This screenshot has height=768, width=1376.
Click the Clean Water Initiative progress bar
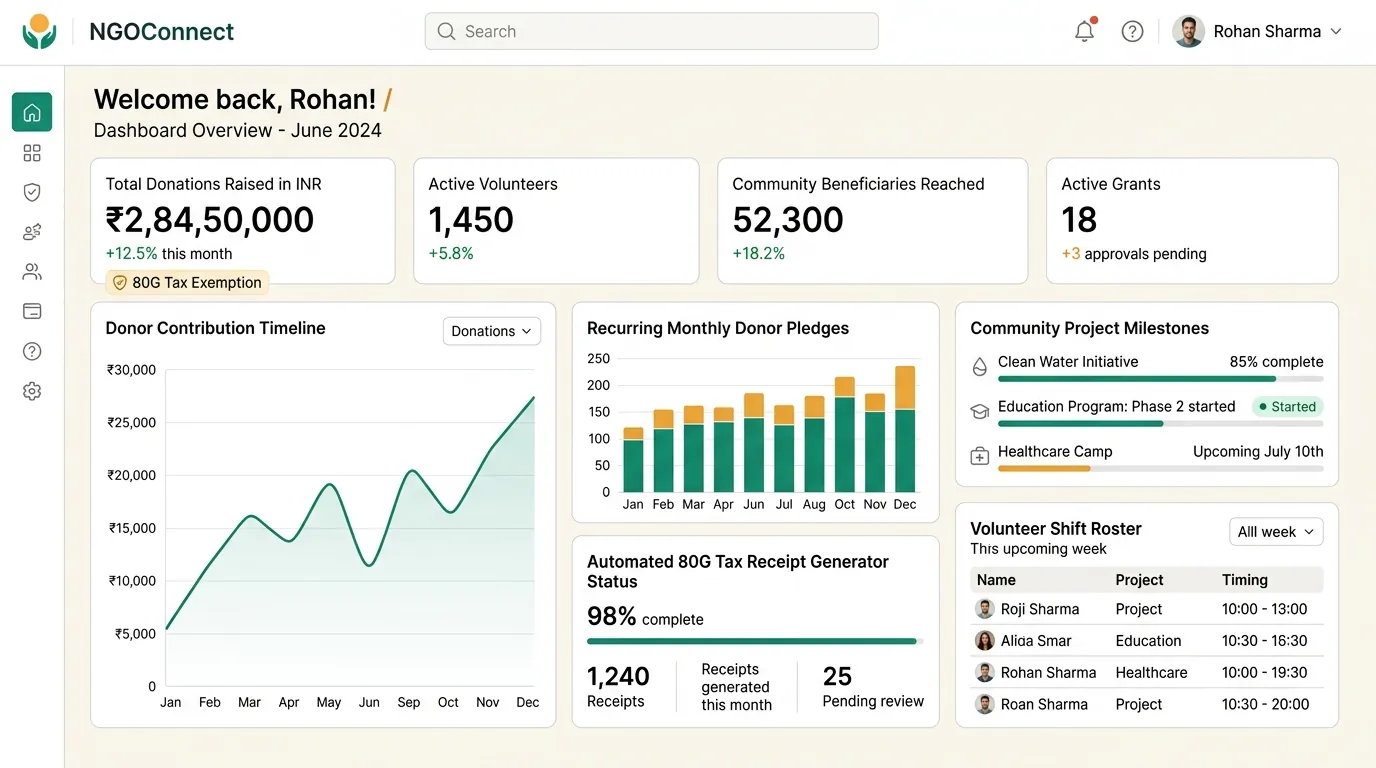pos(1160,379)
